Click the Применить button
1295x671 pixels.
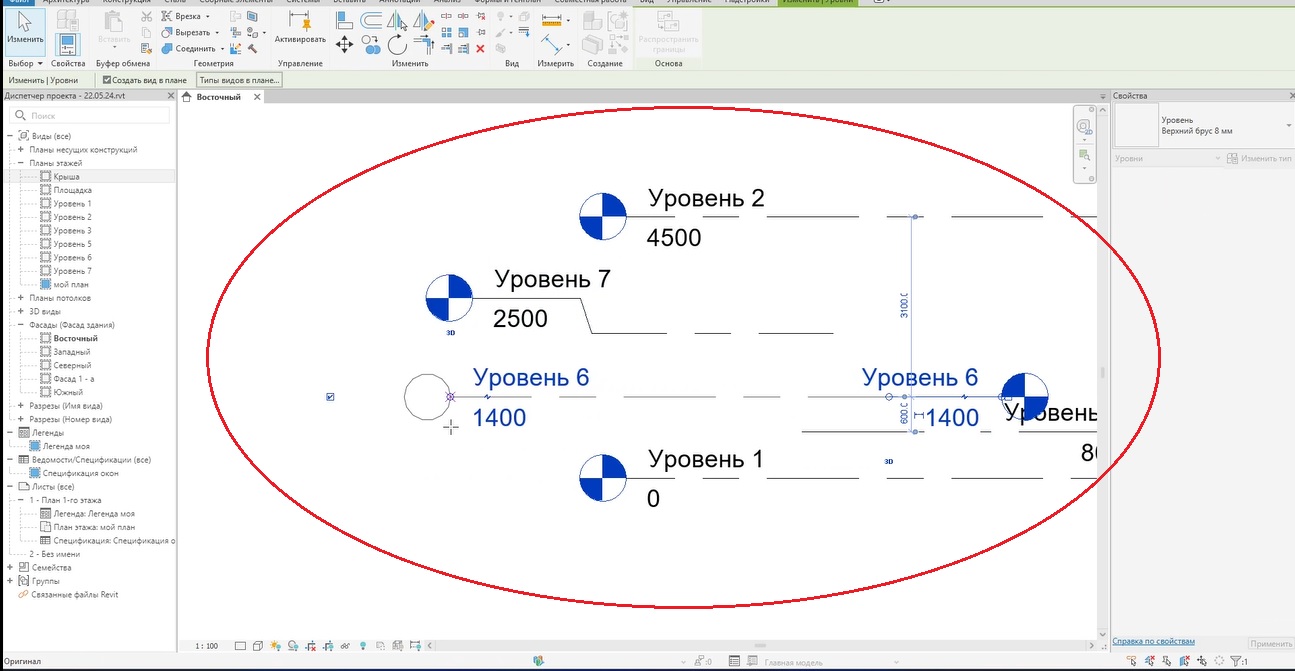point(1271,645)
